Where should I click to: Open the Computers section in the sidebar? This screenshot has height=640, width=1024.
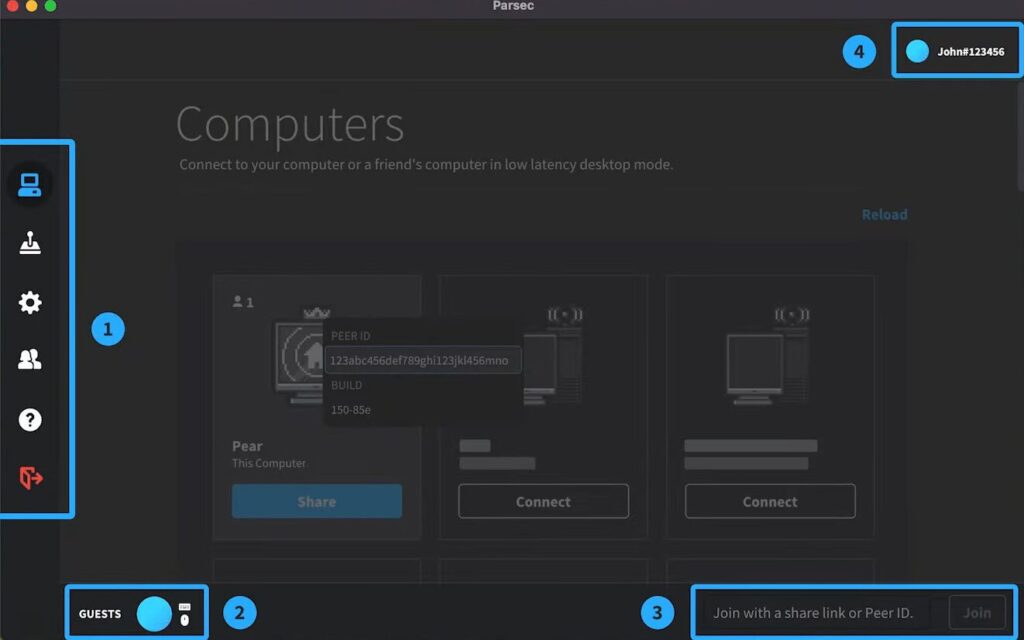click(x=30, y=185)
